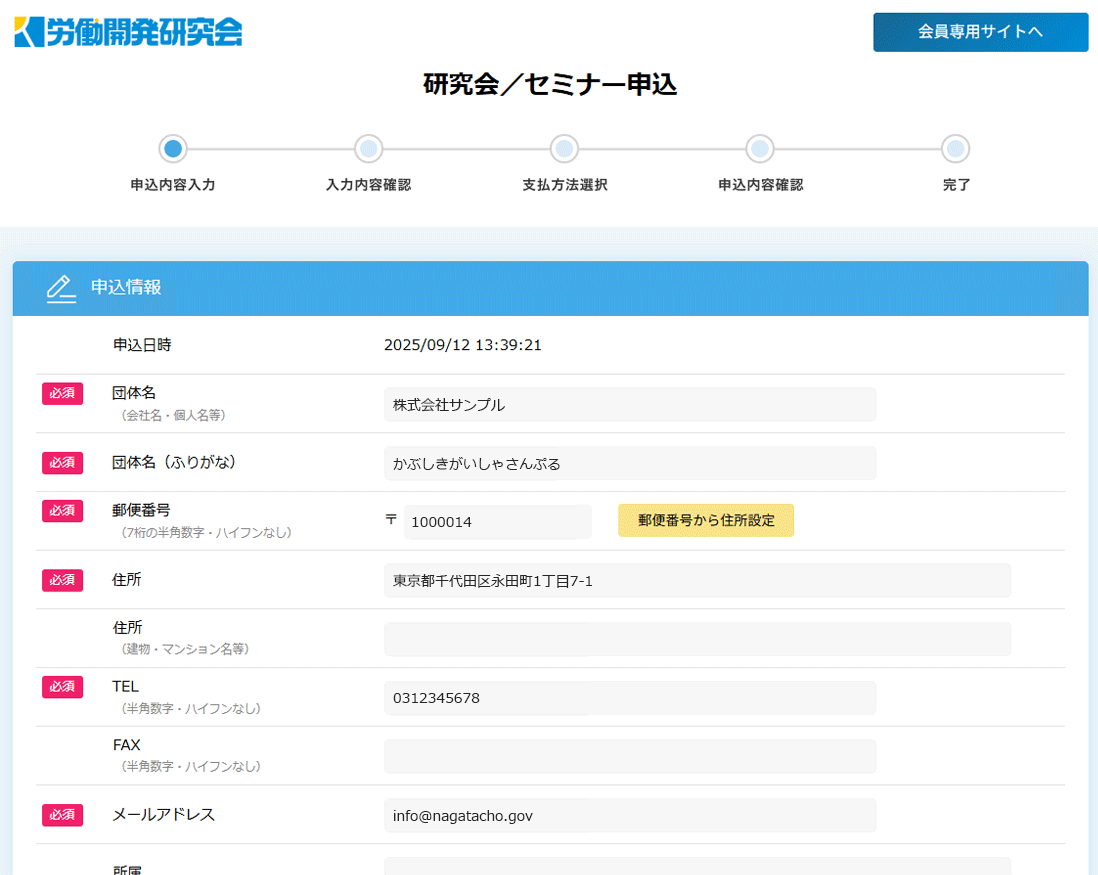Click the 申込内容確認 step circle
1098x875 pixels.
760,149
